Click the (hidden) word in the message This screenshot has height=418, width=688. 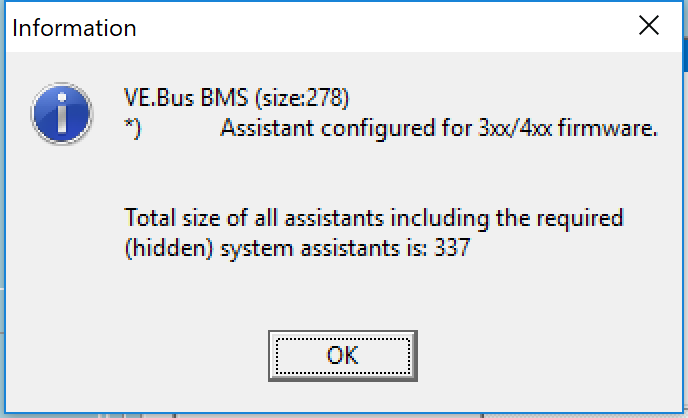coord(168,248)
